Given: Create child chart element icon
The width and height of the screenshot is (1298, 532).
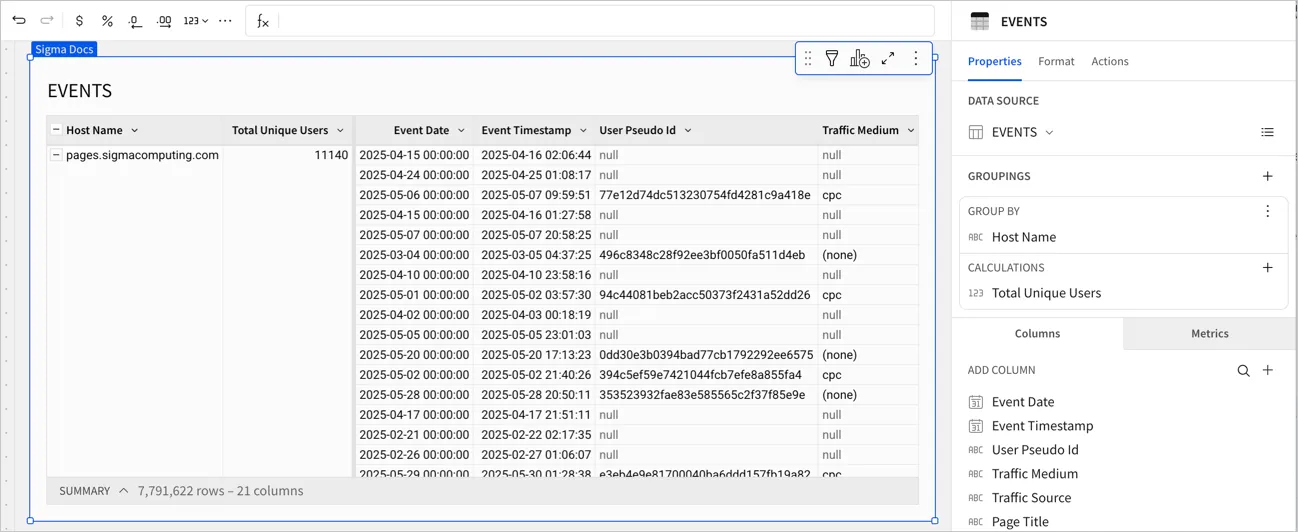Looking at the screenshot, I should 860,59.
